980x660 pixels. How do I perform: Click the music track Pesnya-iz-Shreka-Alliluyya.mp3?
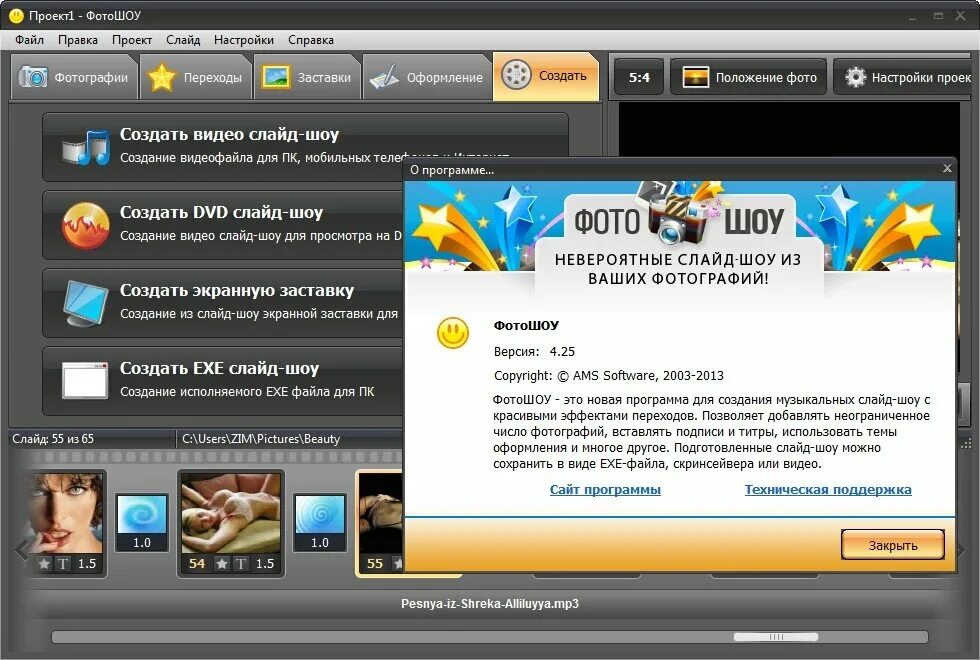pyautogui.click(x=489, y=604)
